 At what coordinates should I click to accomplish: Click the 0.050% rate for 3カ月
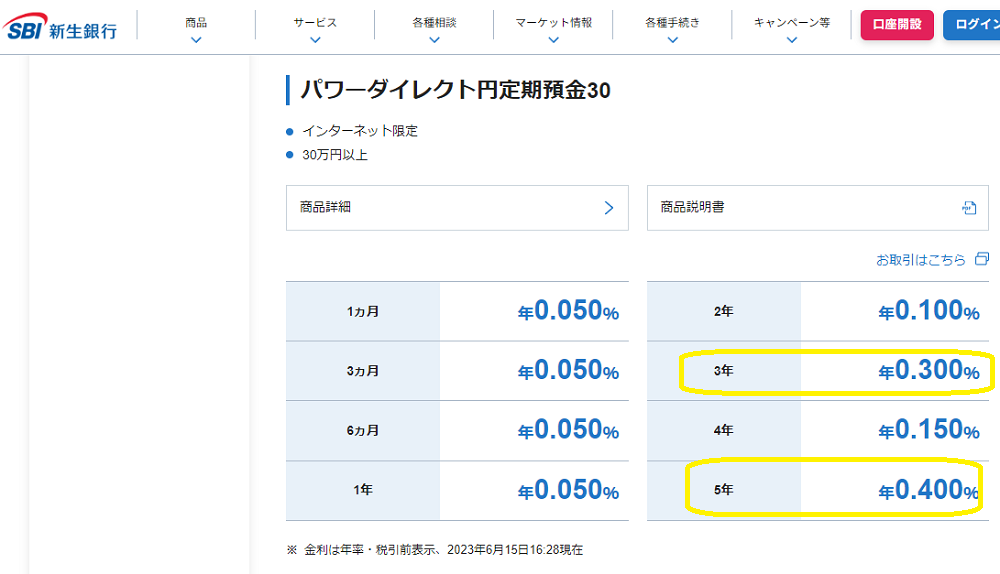click(x=568, y=371)
